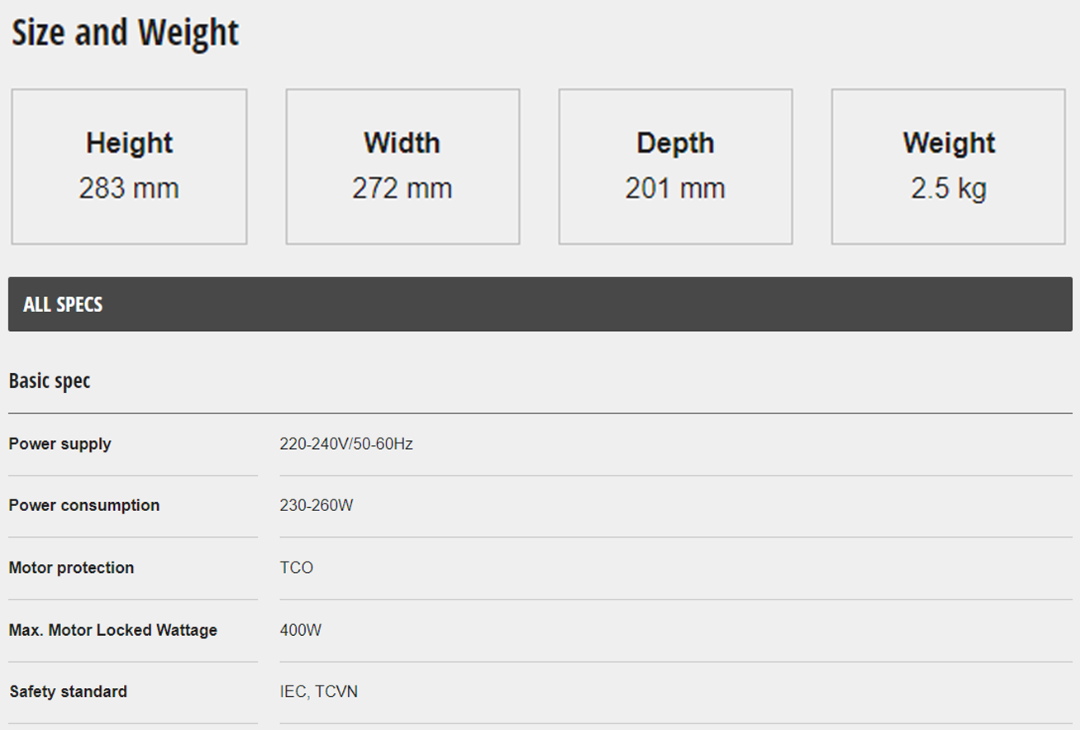Select the Depth label in the dimension card
This screenshot has height=730, width=1080.
675,143
